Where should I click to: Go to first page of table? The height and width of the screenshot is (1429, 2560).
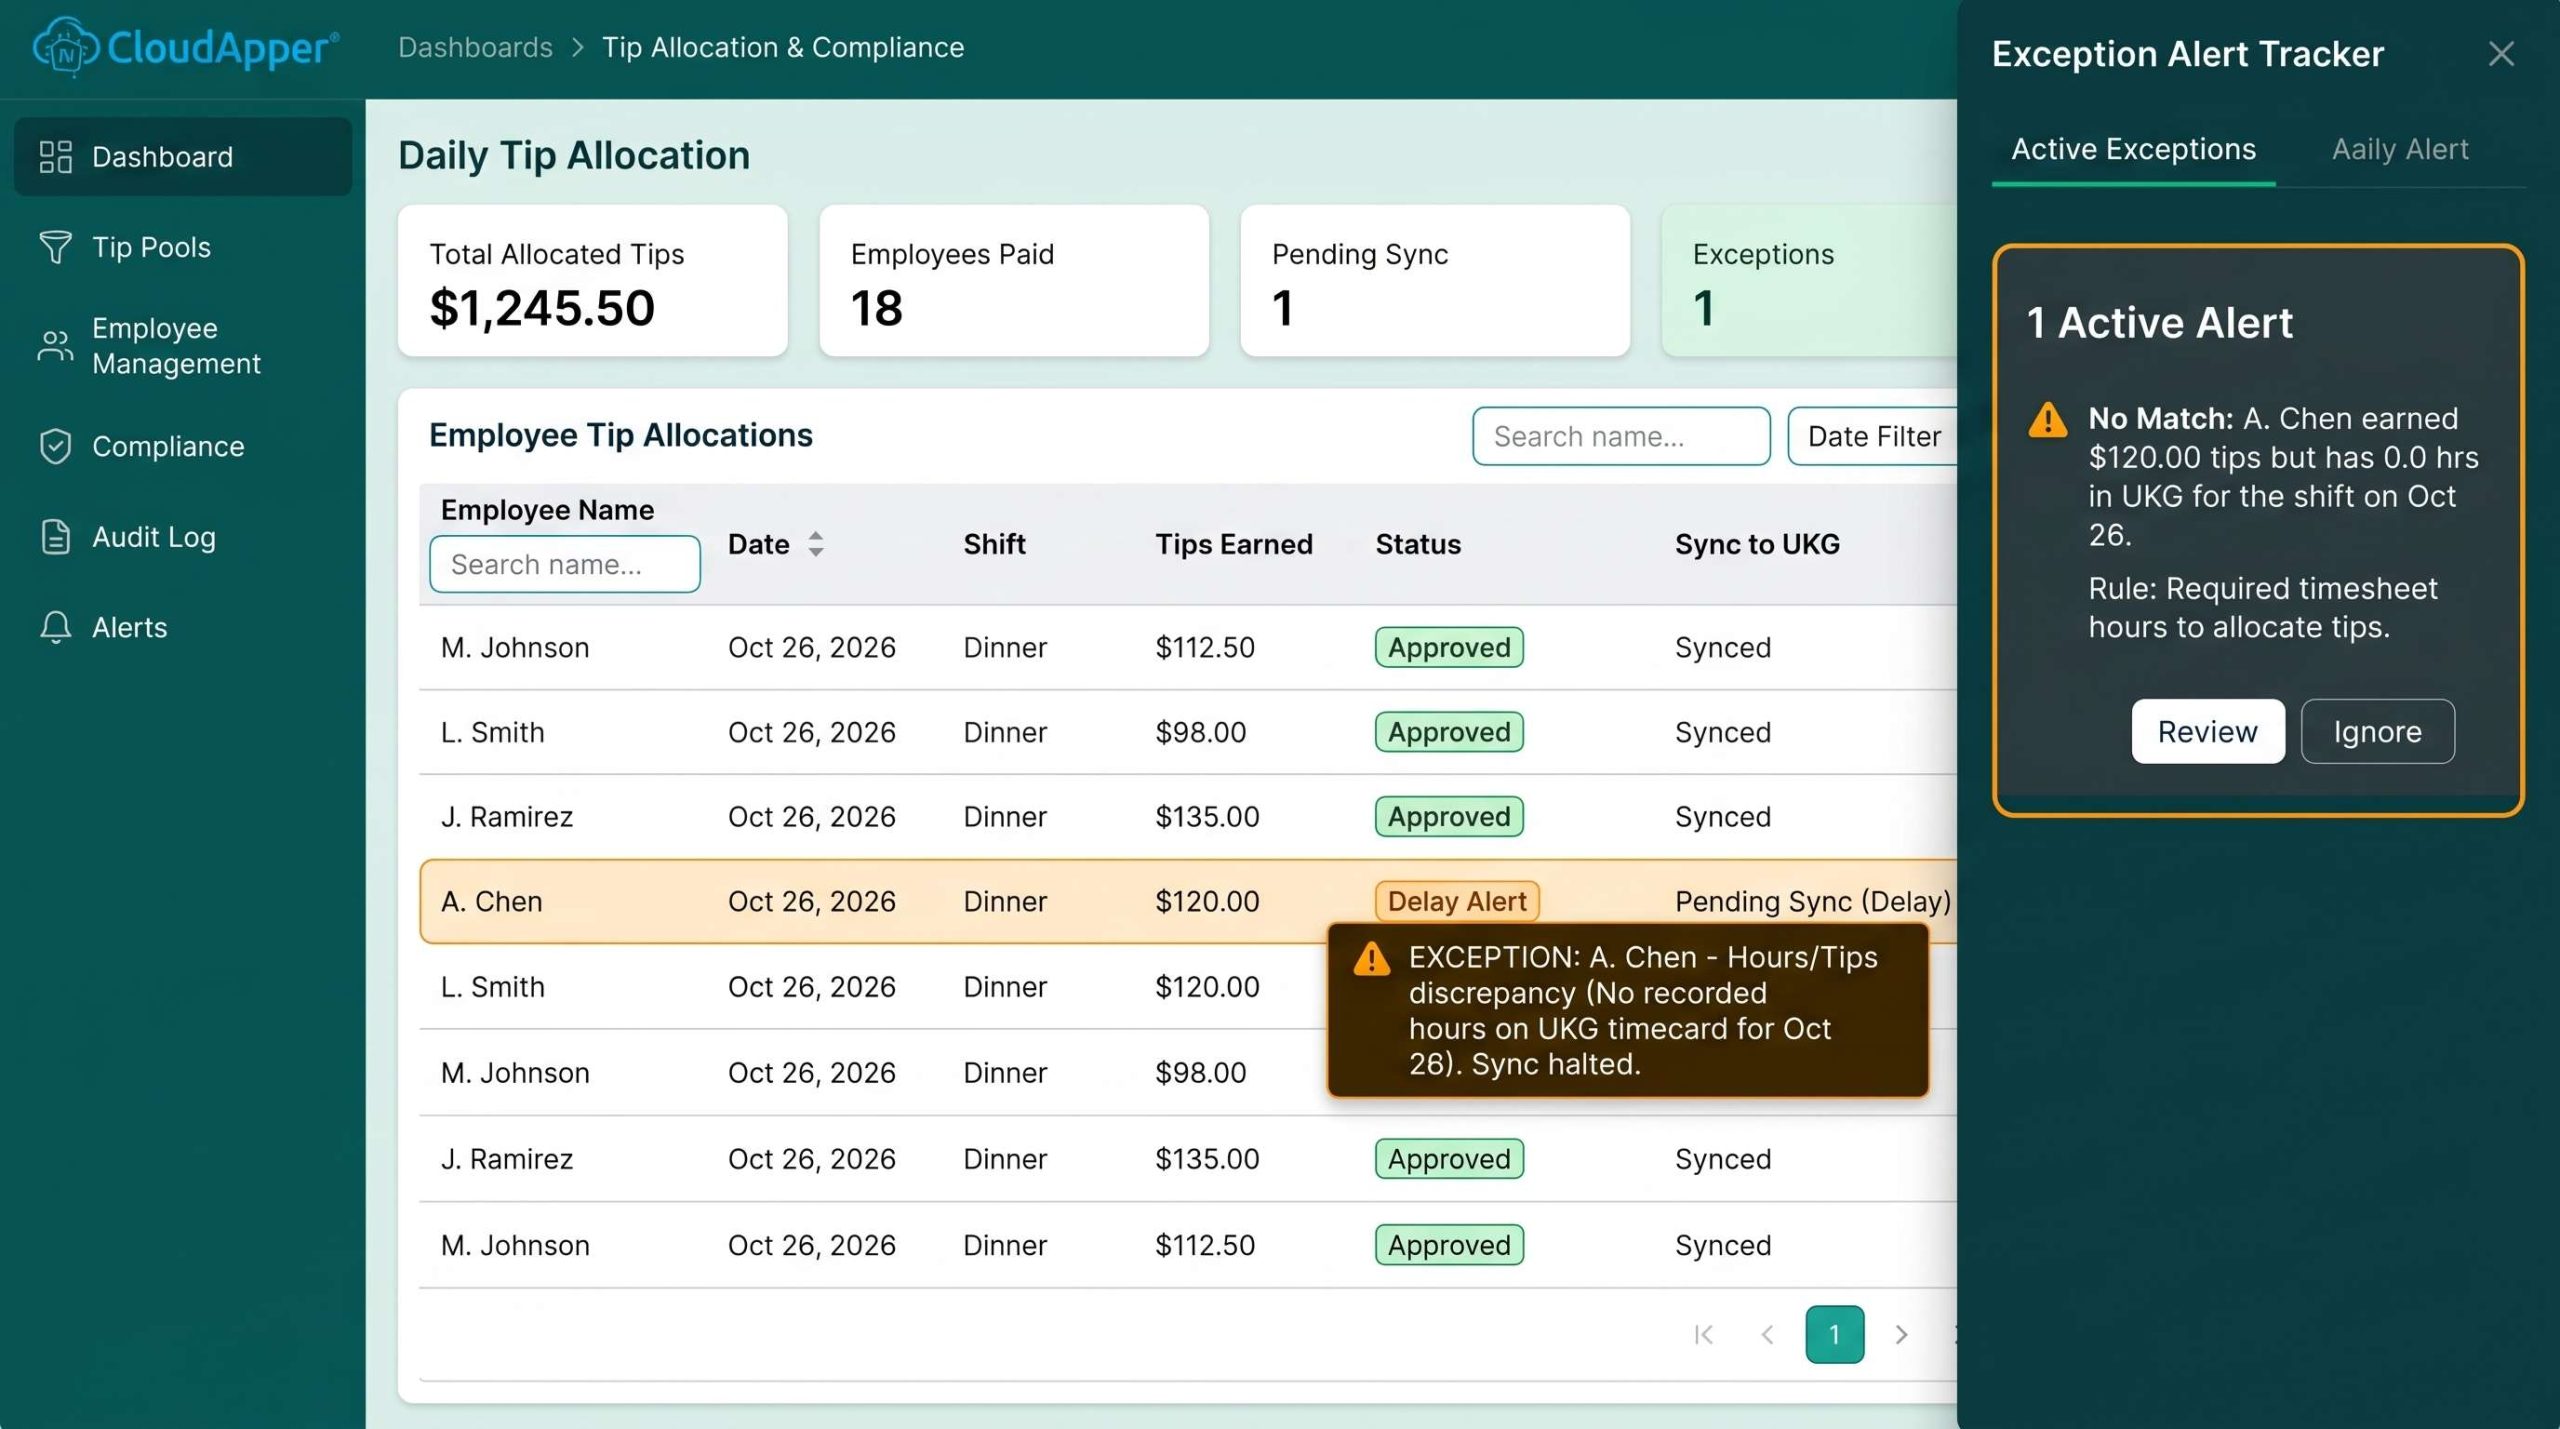click(1704, 1334)
